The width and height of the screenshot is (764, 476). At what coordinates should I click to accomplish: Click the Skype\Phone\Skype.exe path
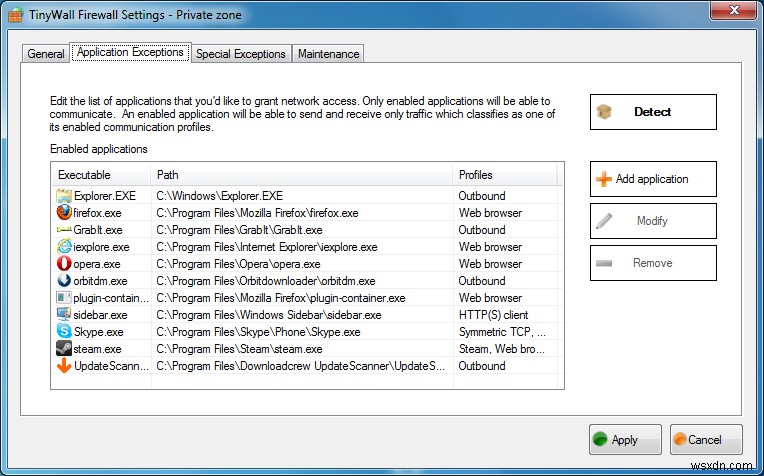258,332
